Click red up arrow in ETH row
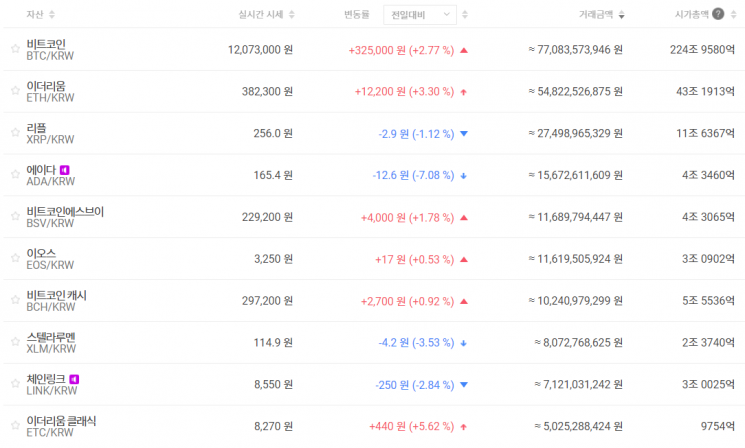 tap(464, 92)
